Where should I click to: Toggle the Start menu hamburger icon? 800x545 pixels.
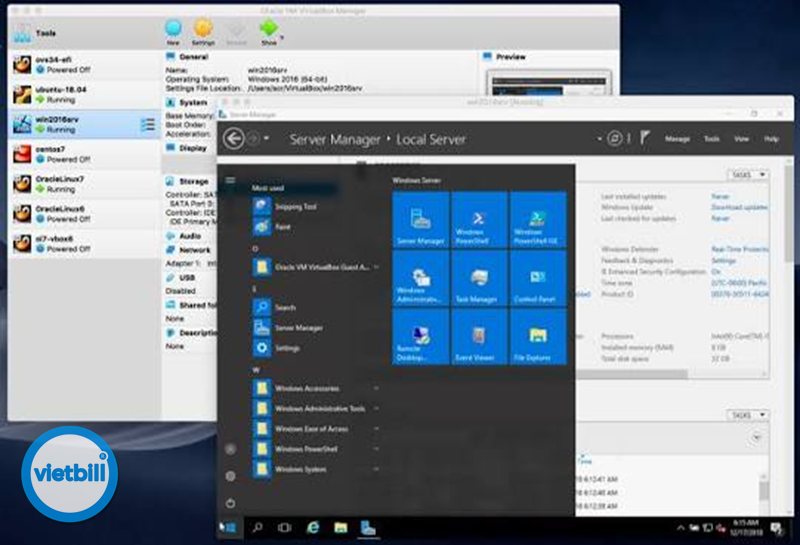tap(231, 180)
